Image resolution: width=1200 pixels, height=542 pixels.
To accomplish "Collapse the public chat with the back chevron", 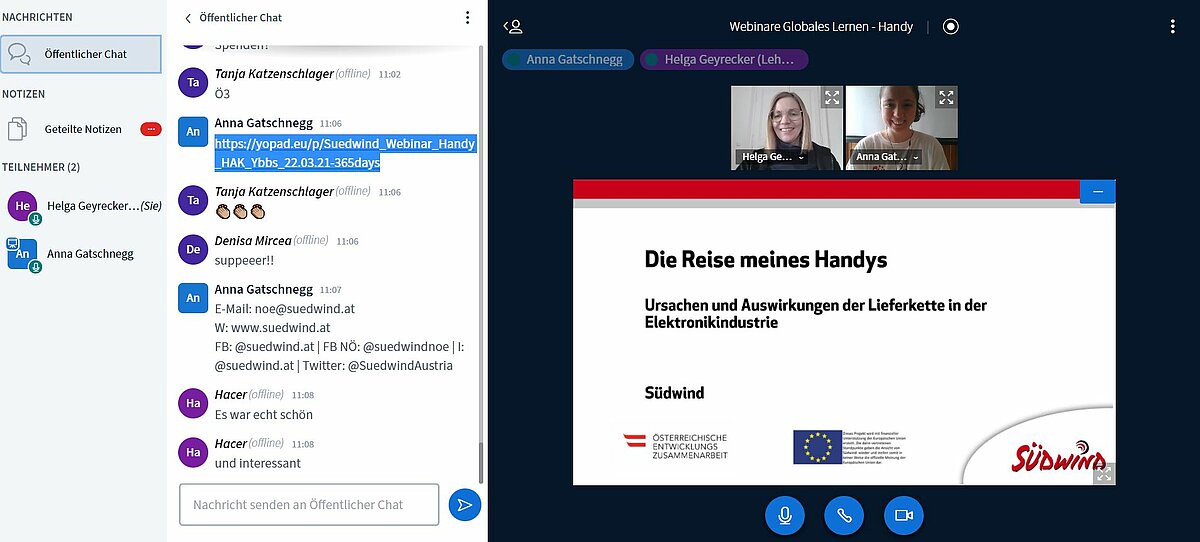I will coord(187,18).
